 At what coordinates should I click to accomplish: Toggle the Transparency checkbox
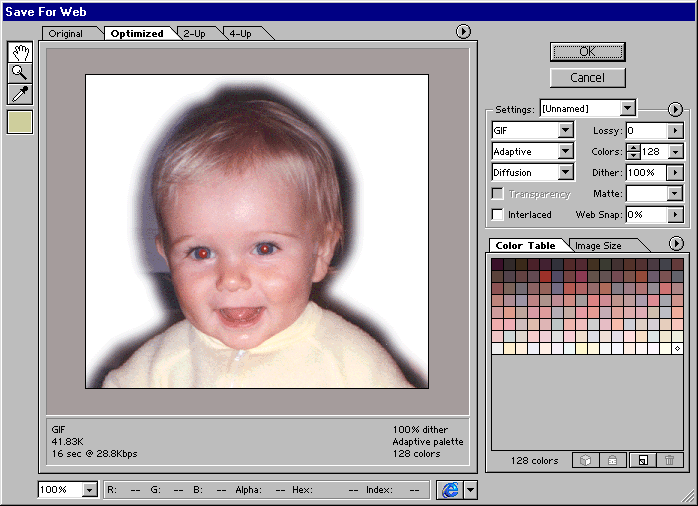coord(498,194)
